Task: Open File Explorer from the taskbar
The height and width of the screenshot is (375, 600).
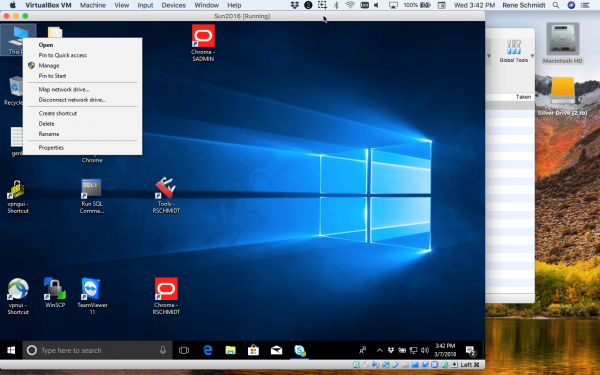Action: (230, 350)
